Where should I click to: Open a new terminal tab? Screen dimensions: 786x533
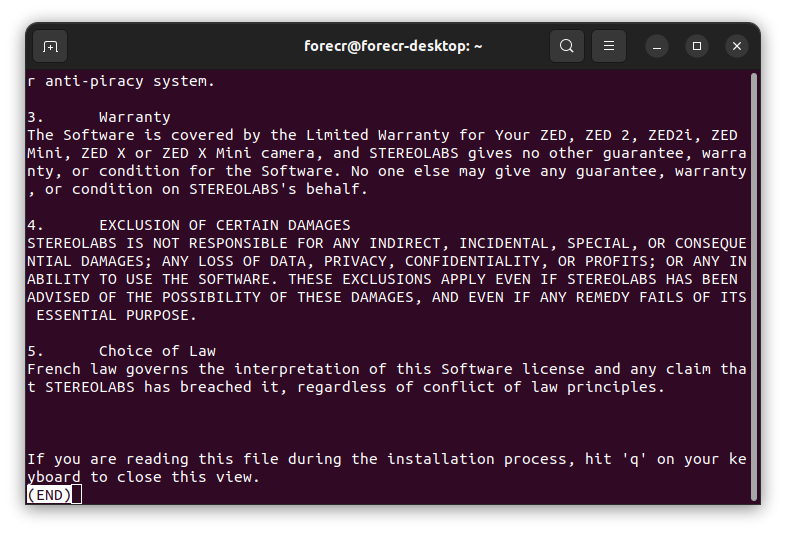[50, 46]
